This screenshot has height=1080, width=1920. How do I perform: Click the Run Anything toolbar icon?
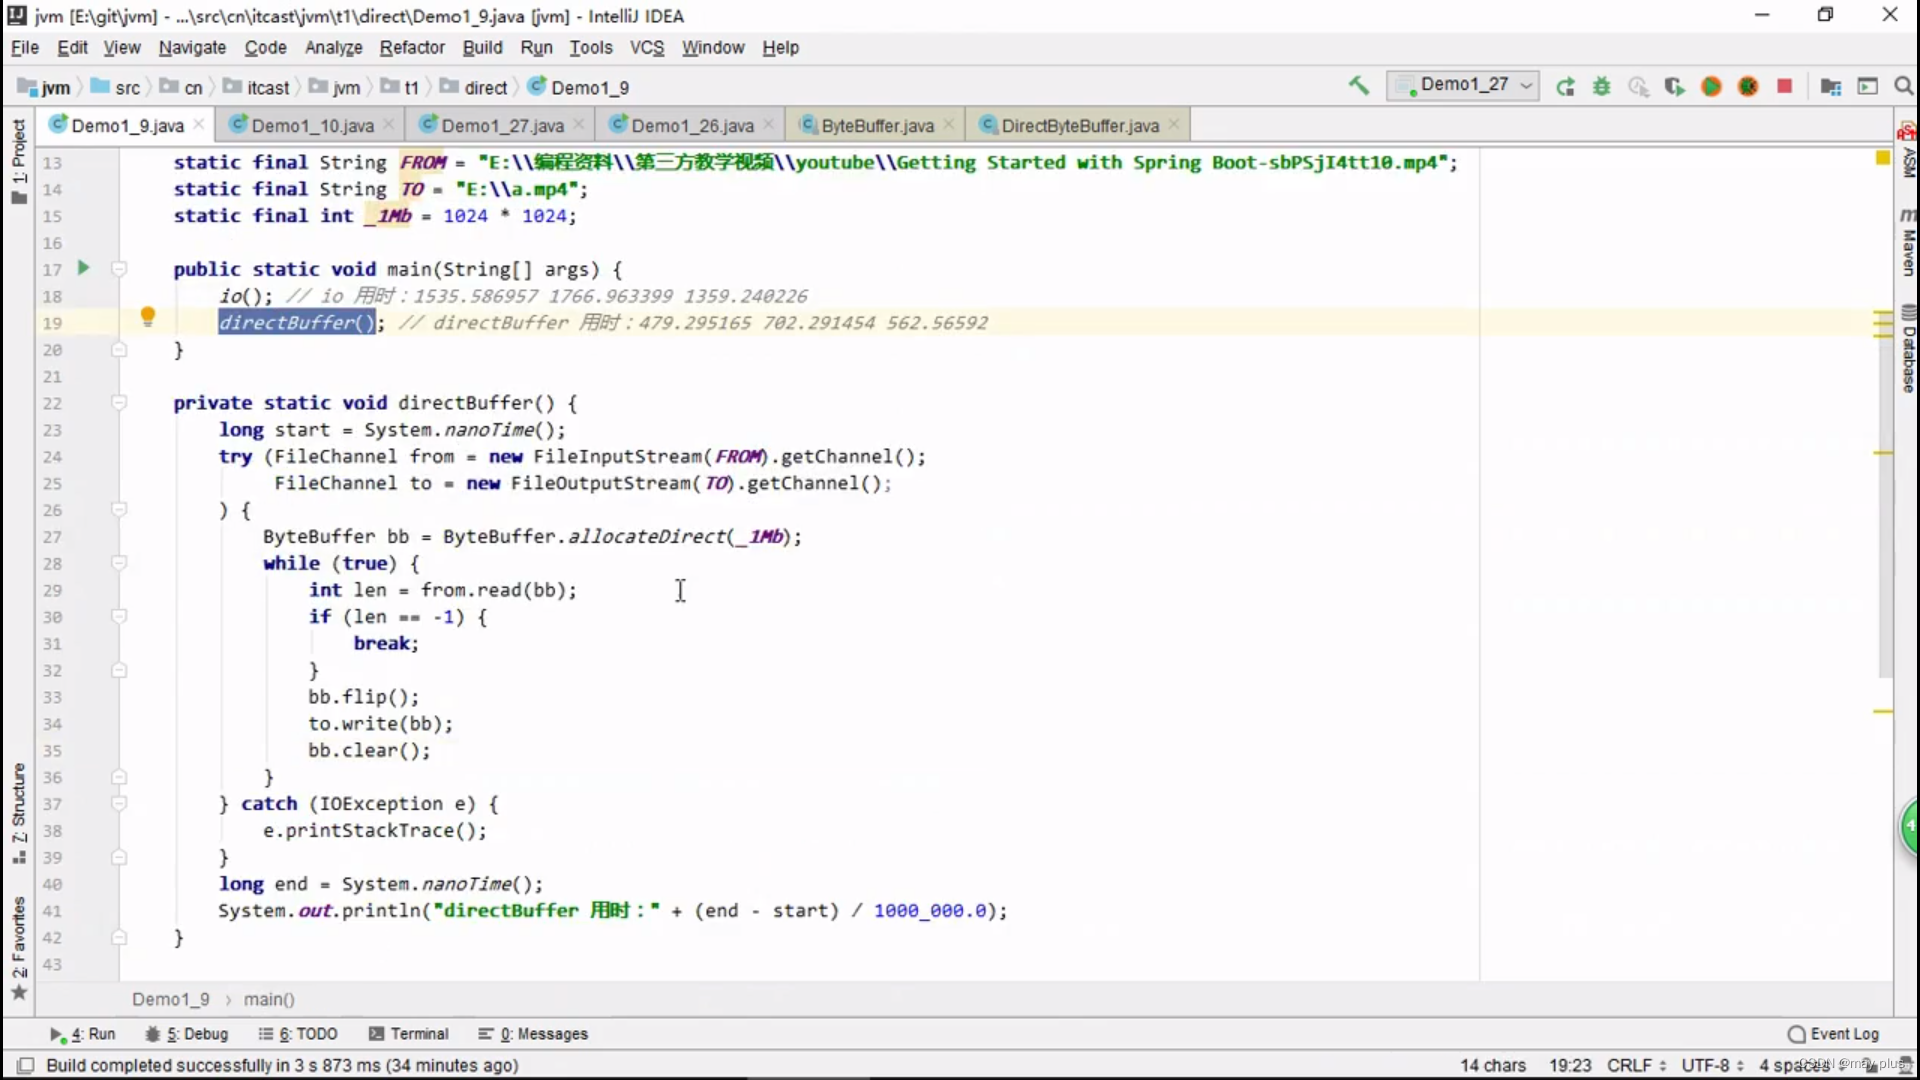click(x=1867, y=87)
